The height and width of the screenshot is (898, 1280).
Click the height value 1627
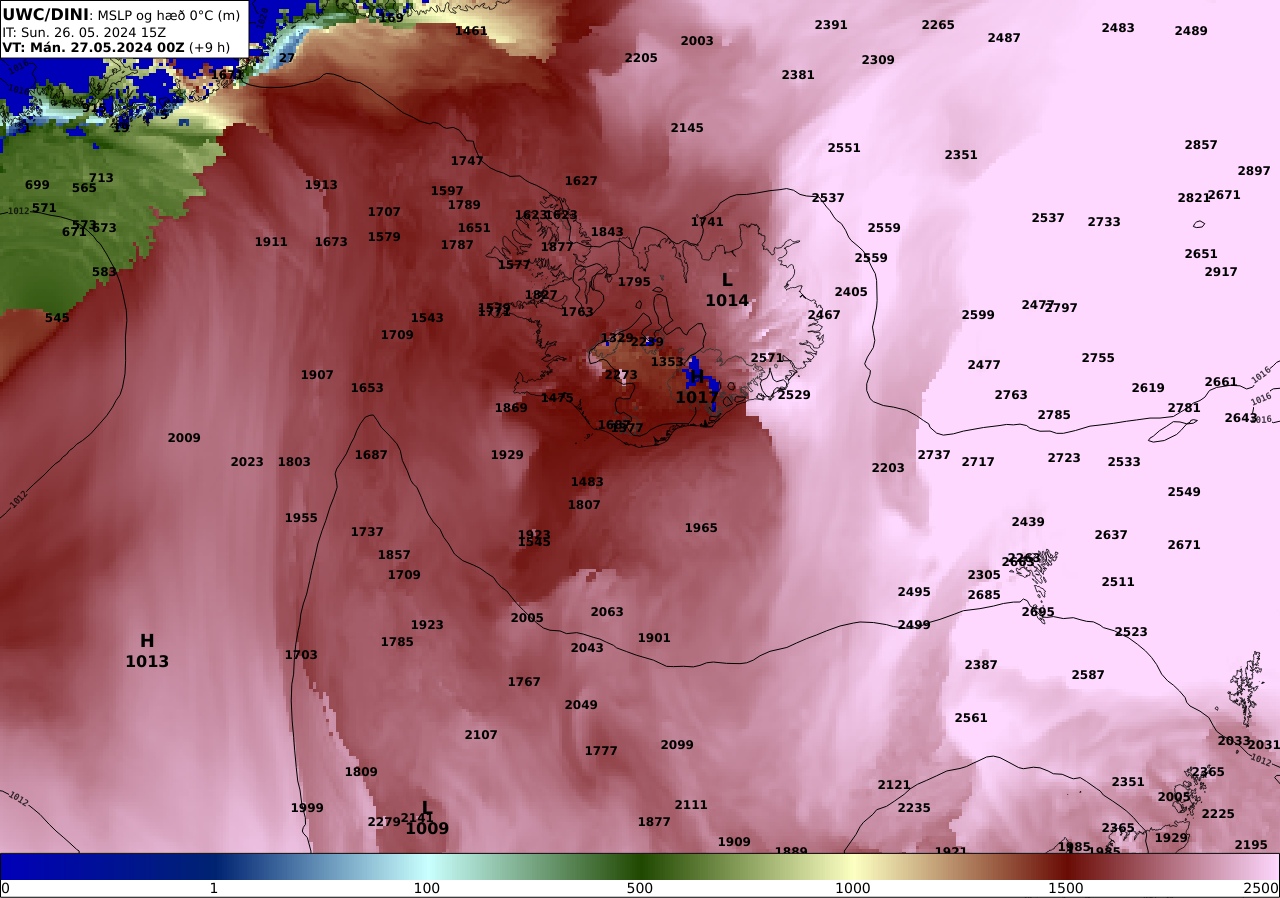click(x=581, y=181)
